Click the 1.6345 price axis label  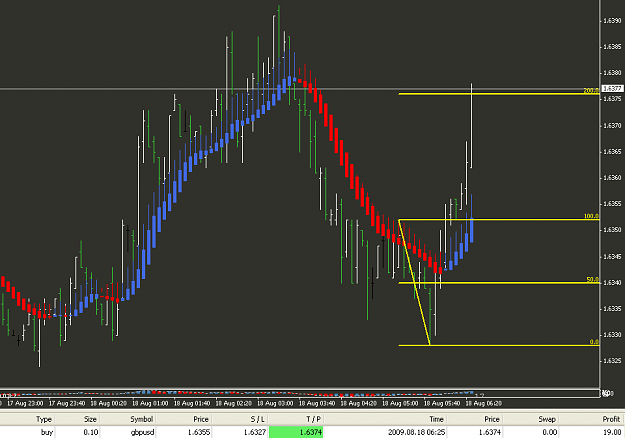coord(612,256)
